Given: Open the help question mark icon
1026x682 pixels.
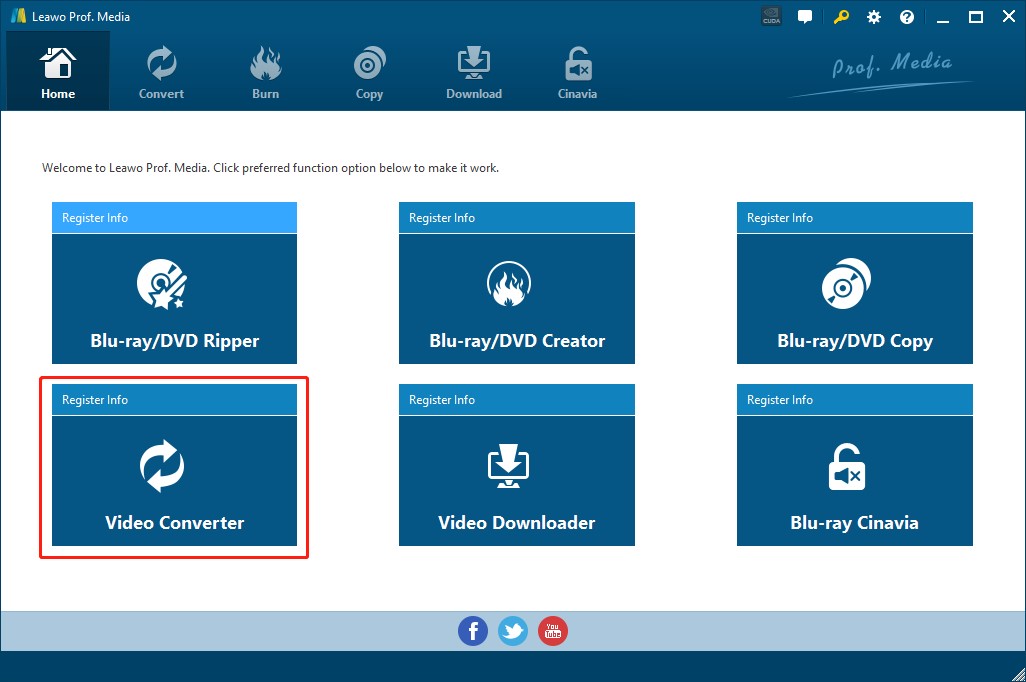Looking at the screenshot, I should 907,17.
